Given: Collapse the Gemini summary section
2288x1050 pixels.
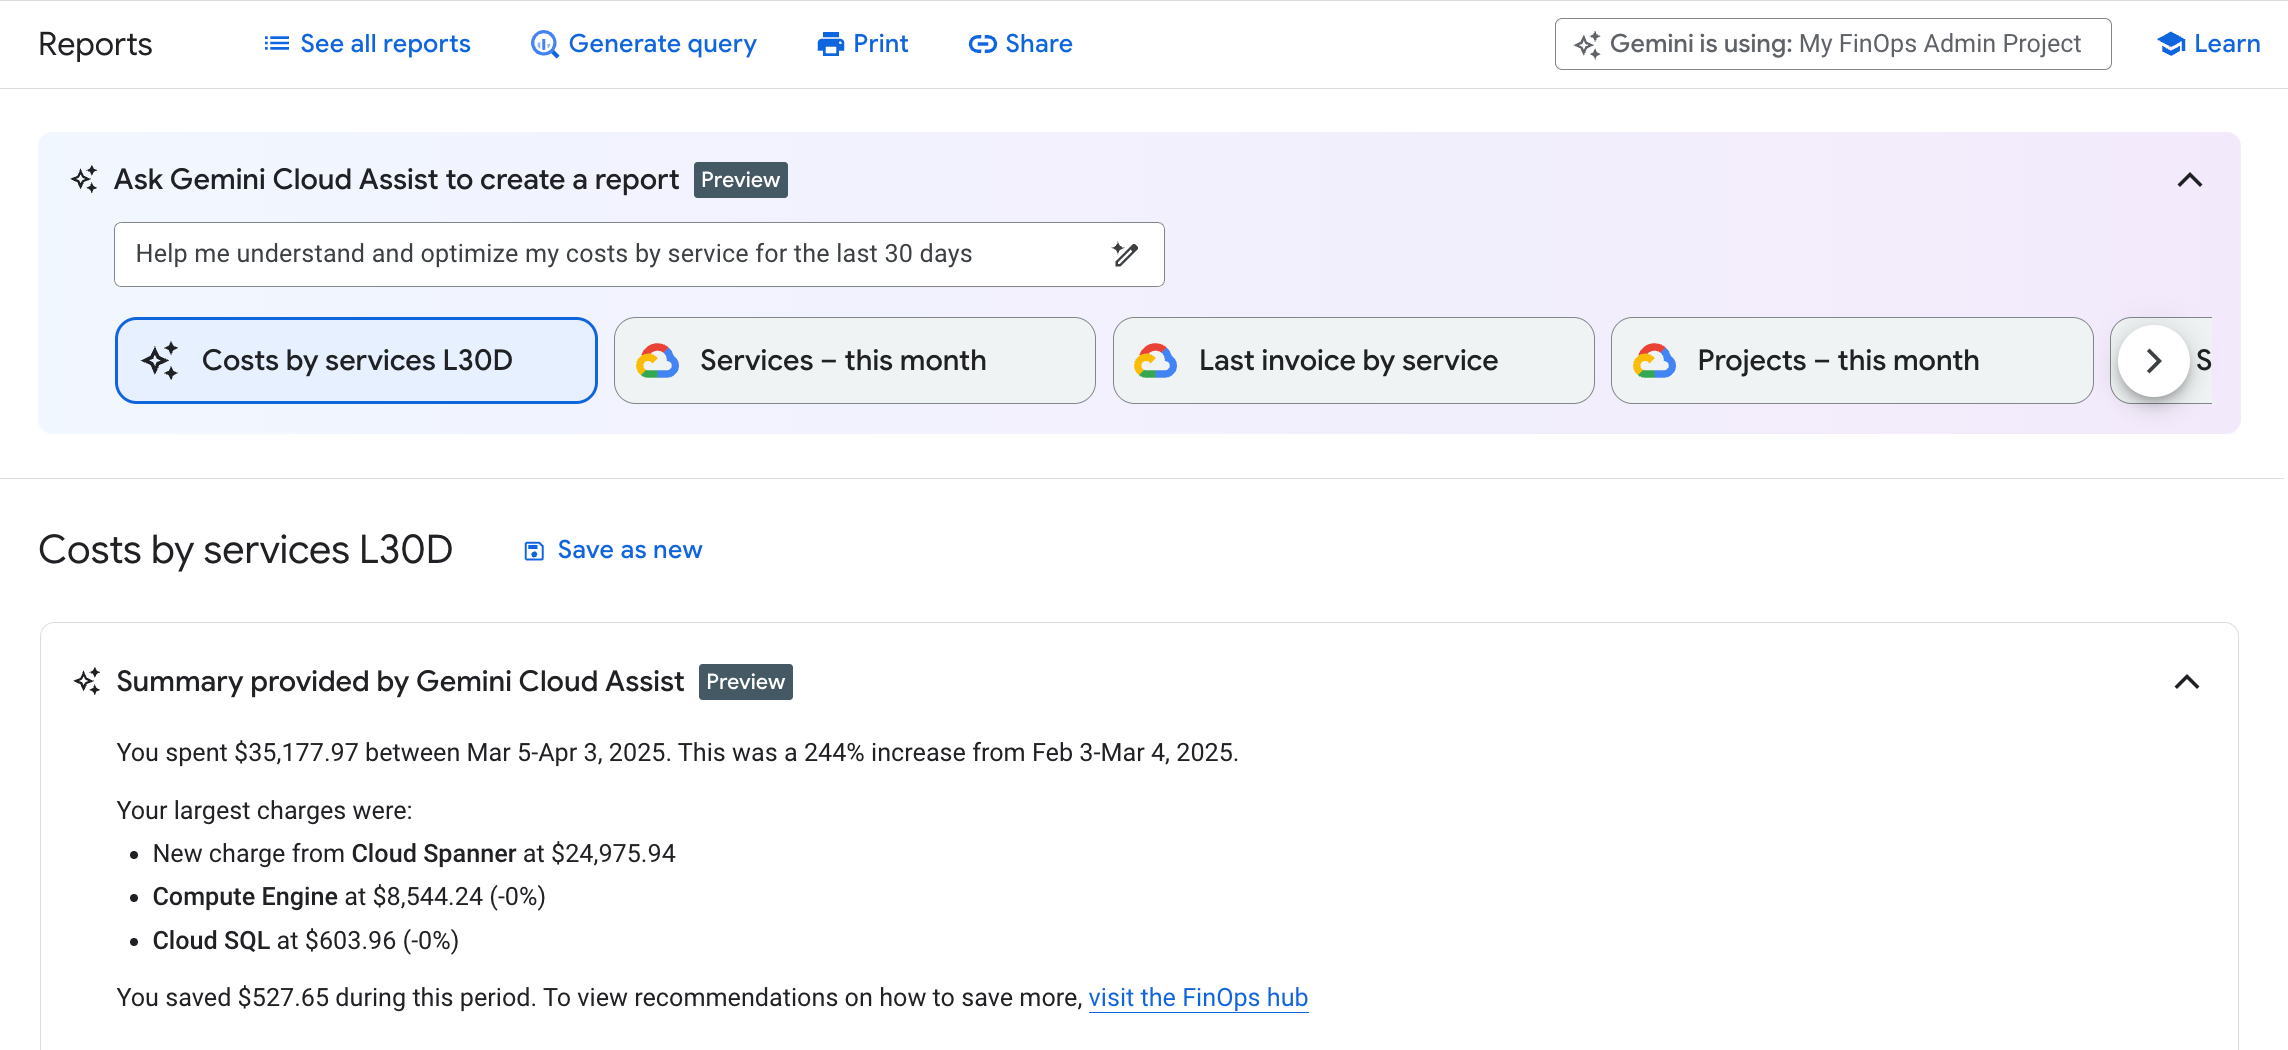Looking at the screenshot, I should click(x=2189, y=683).
